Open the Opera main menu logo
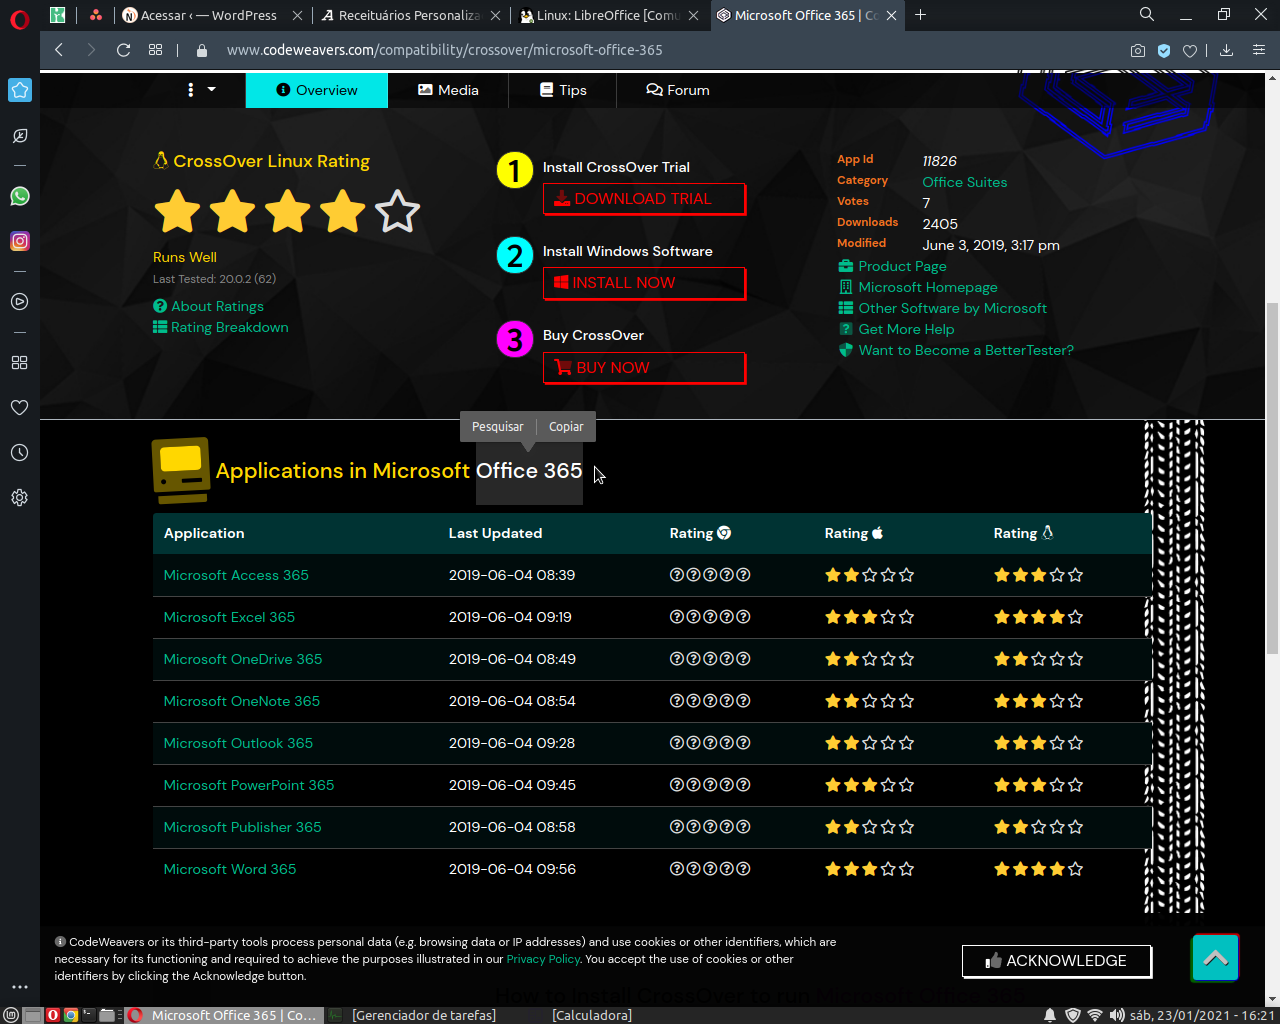 coord(19,20)
